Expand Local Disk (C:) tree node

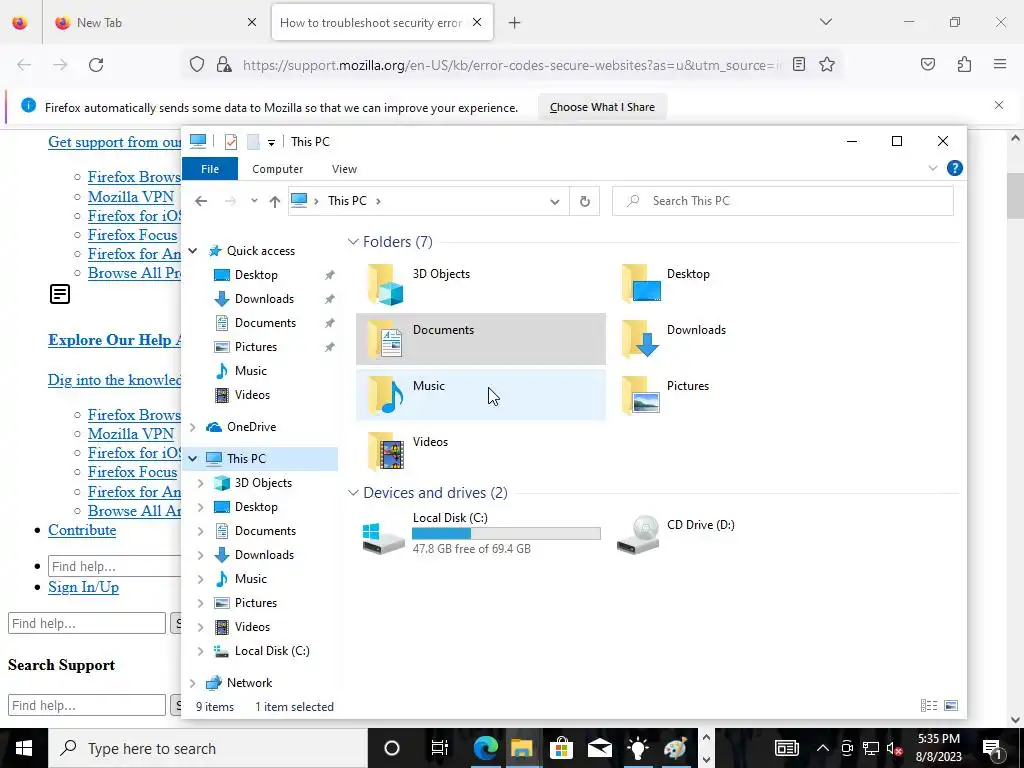(x=200, y=650)
